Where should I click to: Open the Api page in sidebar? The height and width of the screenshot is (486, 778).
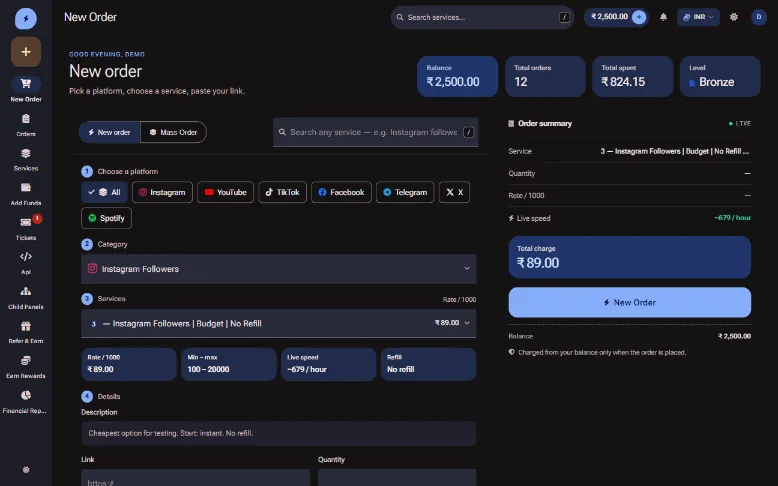coord(26,263)
